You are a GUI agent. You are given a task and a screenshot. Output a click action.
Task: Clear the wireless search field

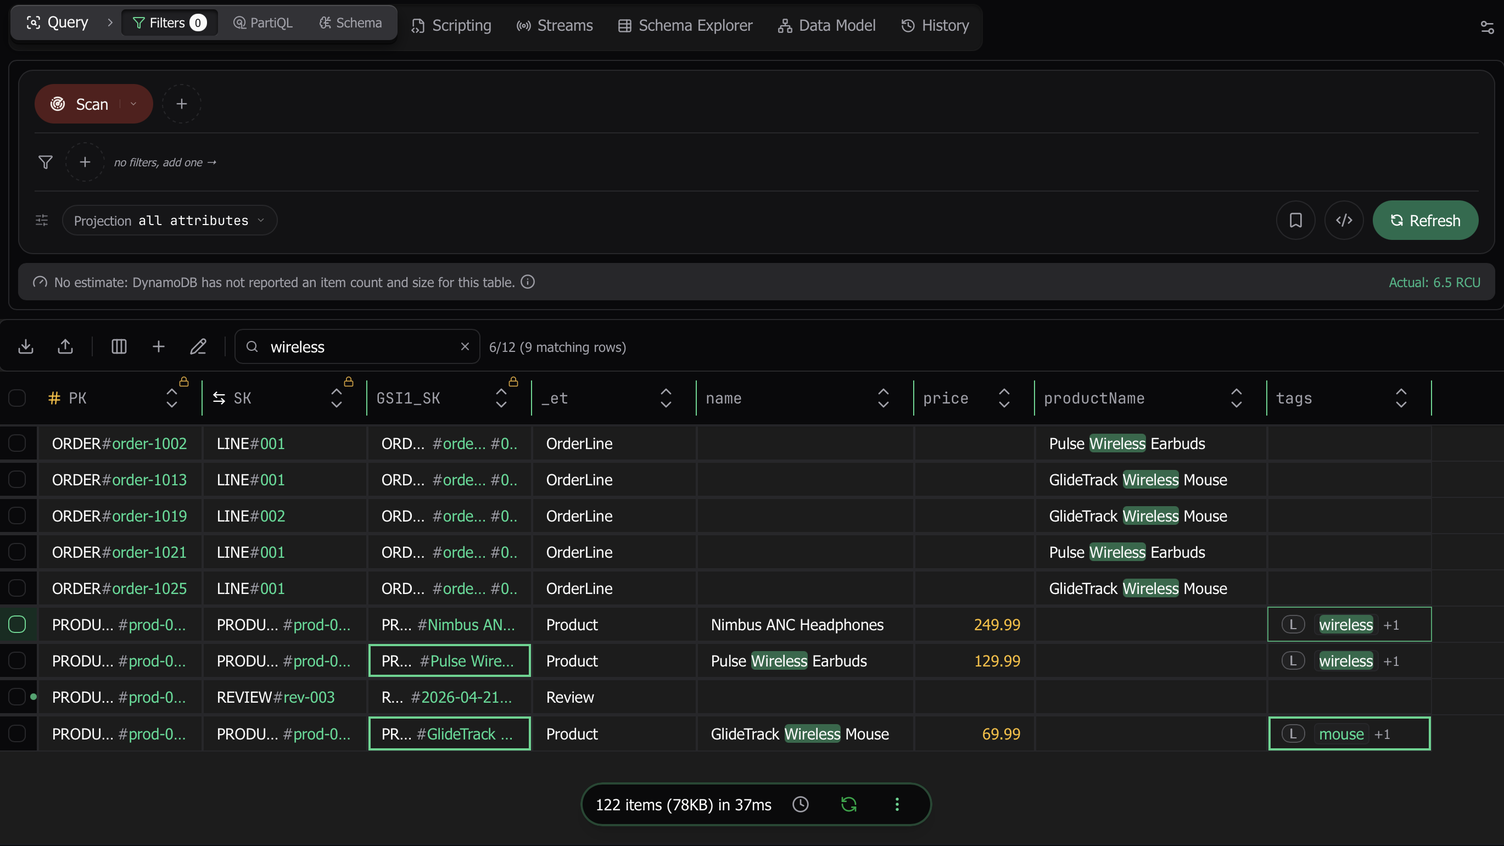point(464,346)
